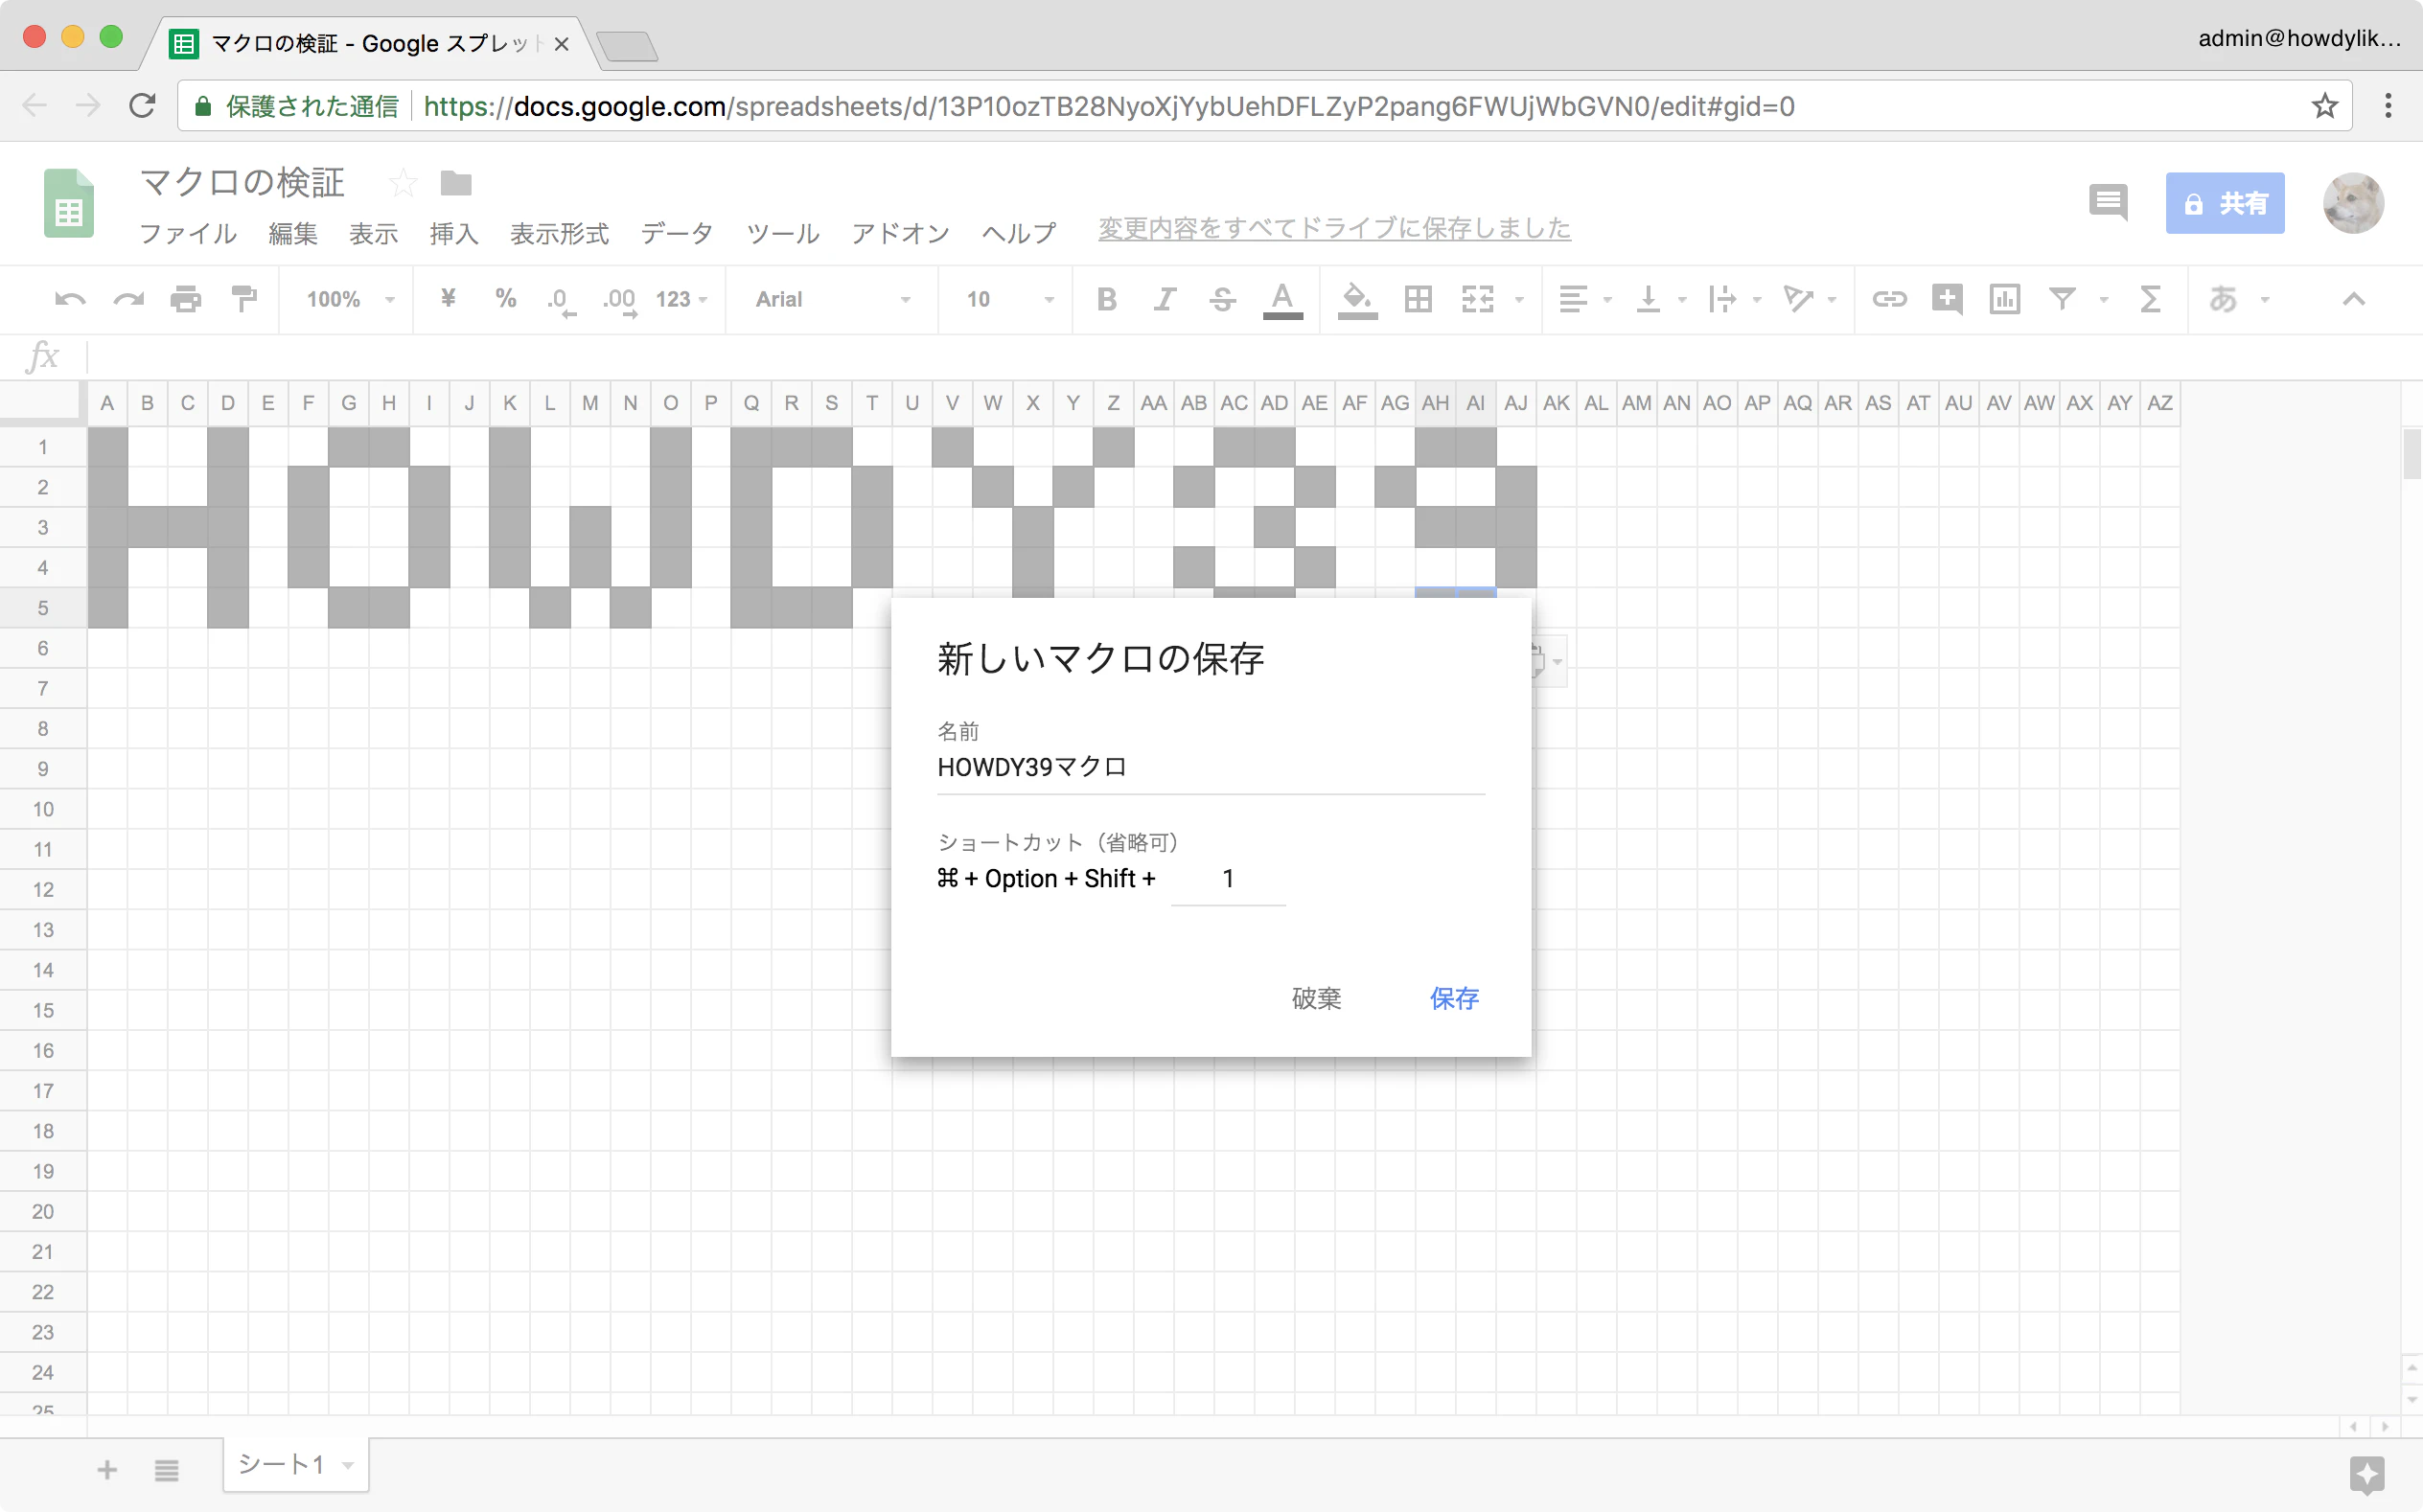Open horizontal align dropdown
Screen dimensions: 2423x1512
[1585, 299]
